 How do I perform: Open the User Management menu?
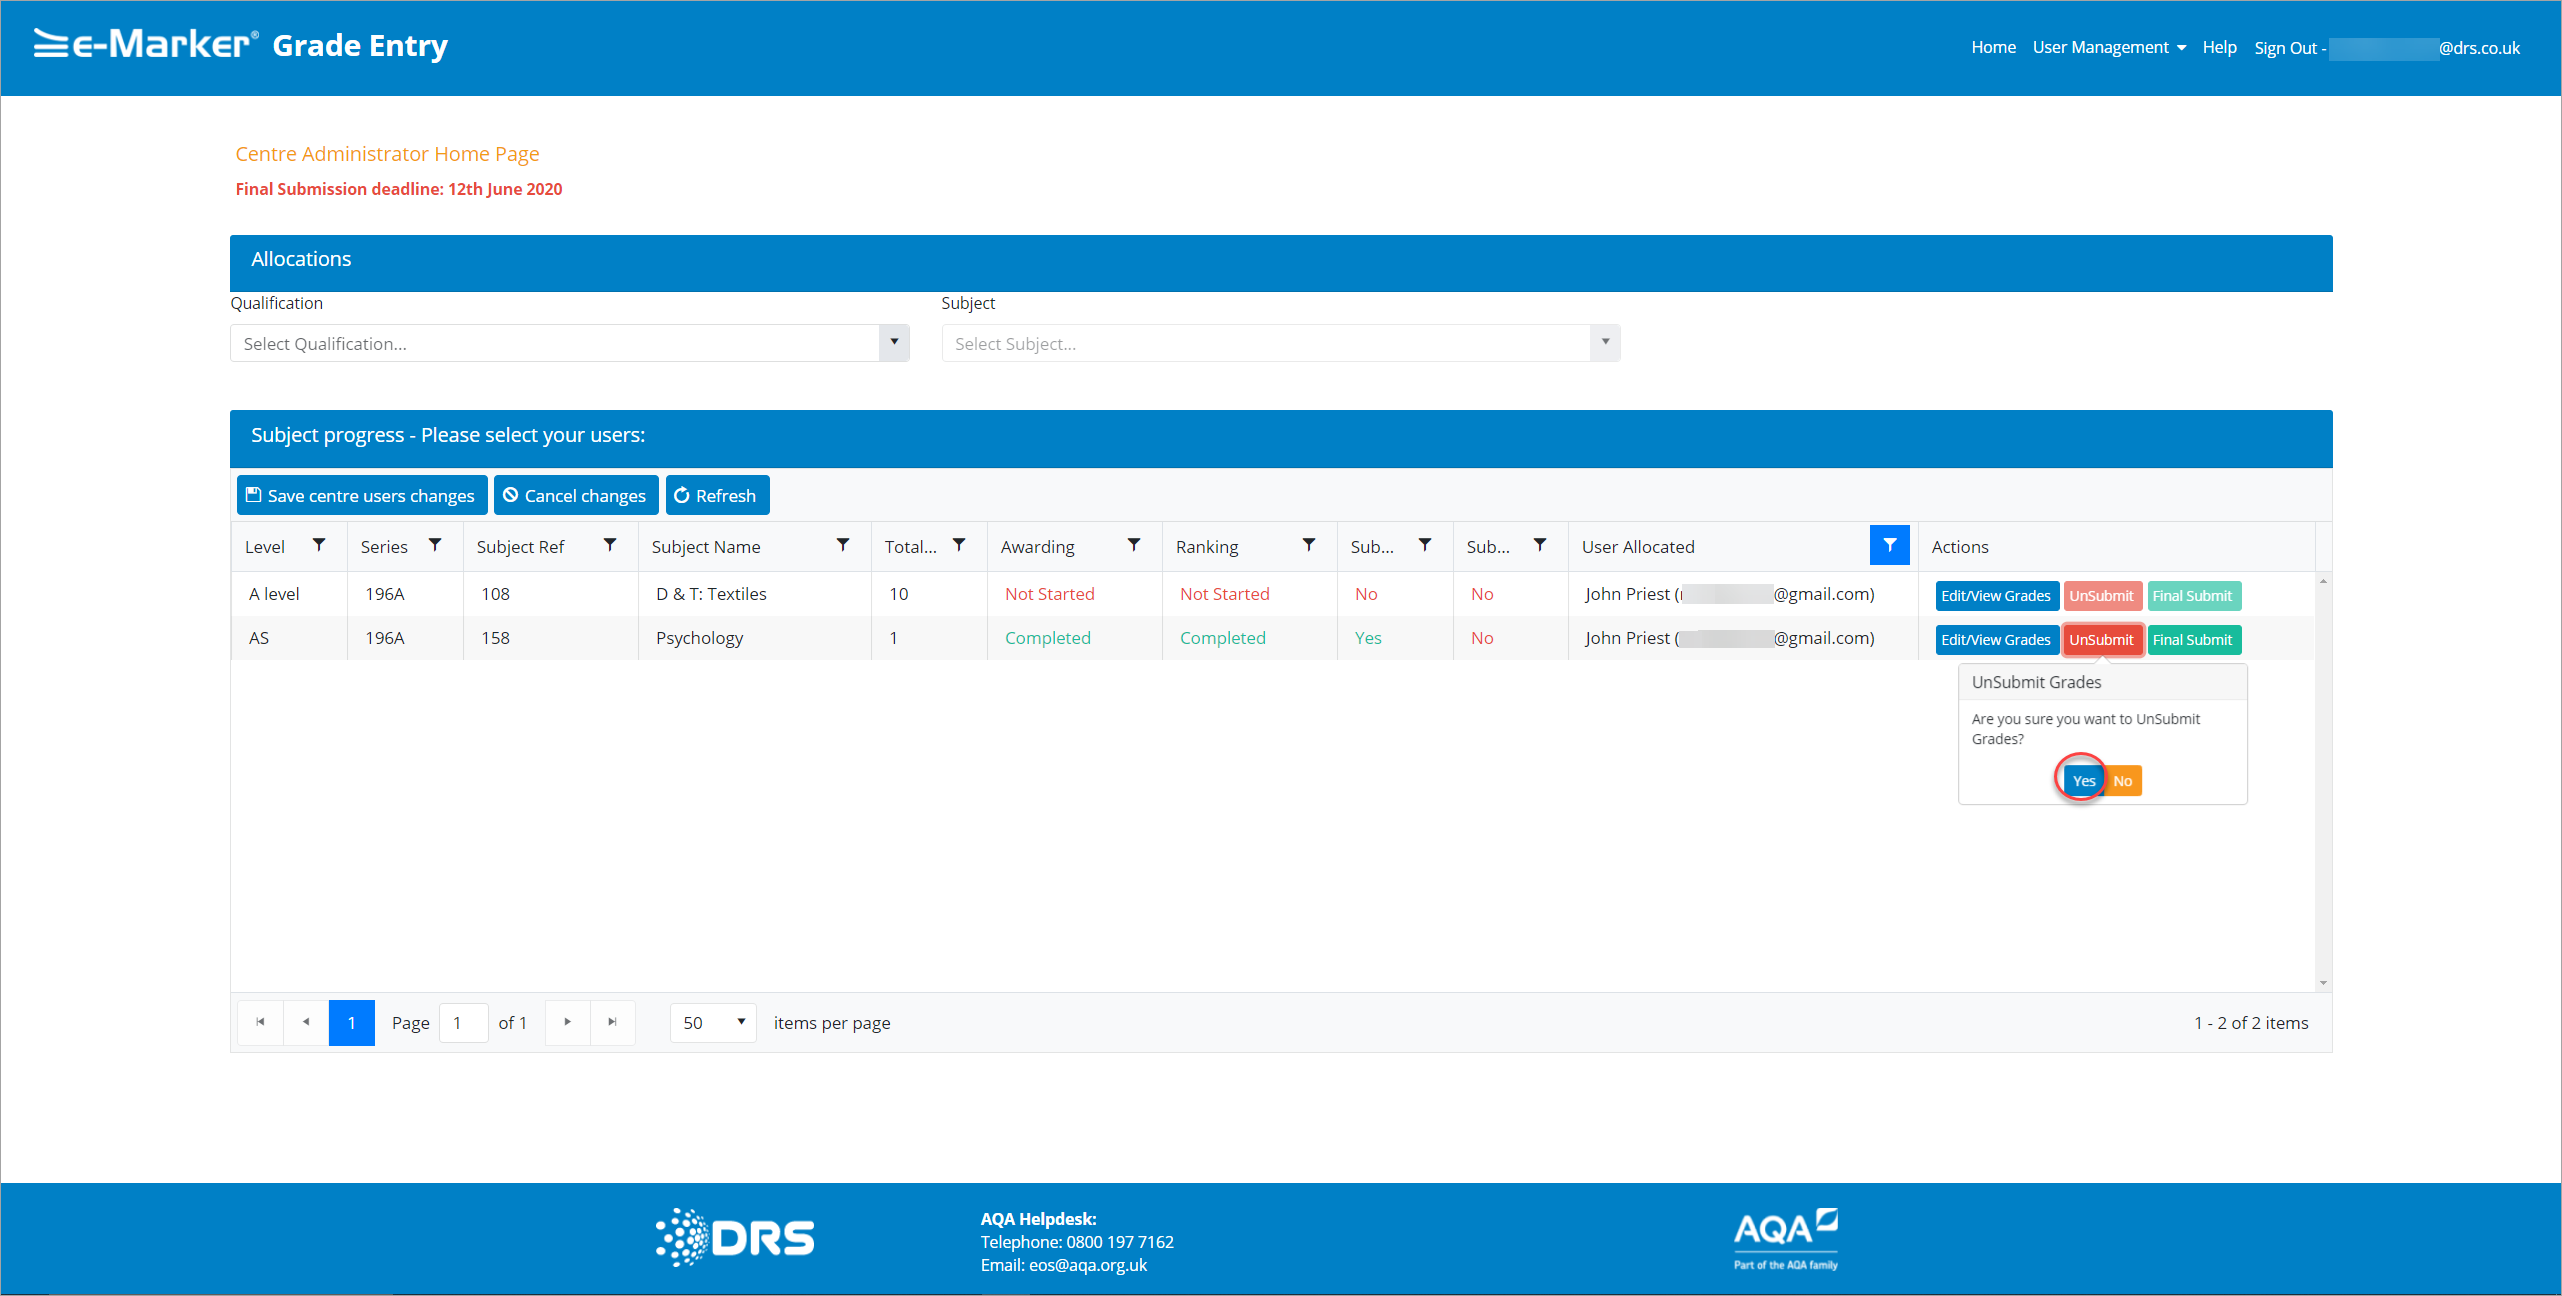click(2108, 47)
